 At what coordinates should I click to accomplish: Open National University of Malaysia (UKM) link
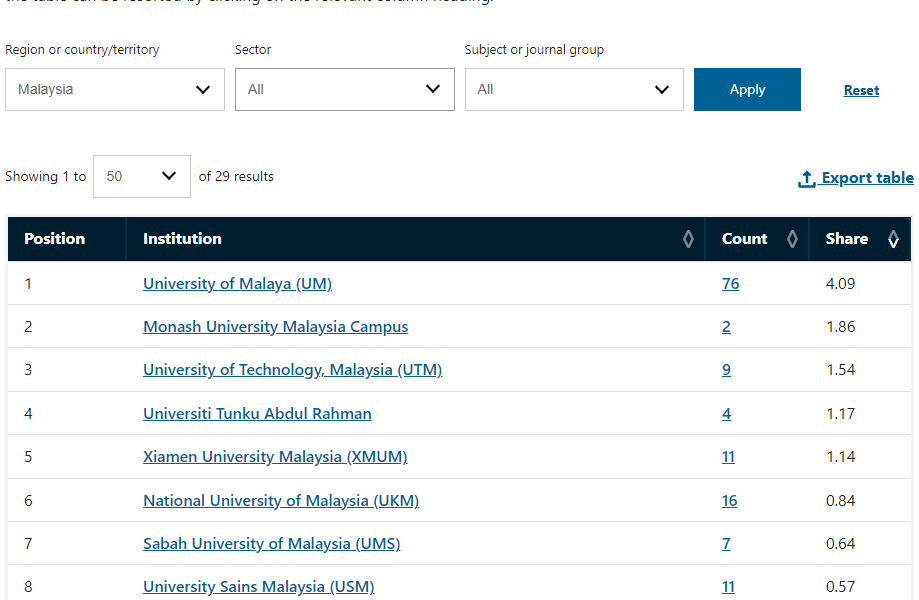pos(281,500)
